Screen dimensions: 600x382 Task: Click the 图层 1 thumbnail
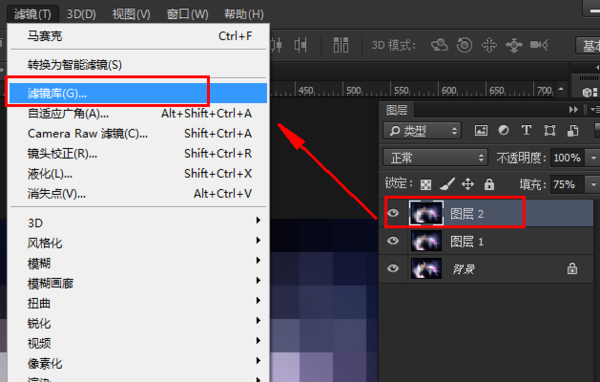pos(426,241)
